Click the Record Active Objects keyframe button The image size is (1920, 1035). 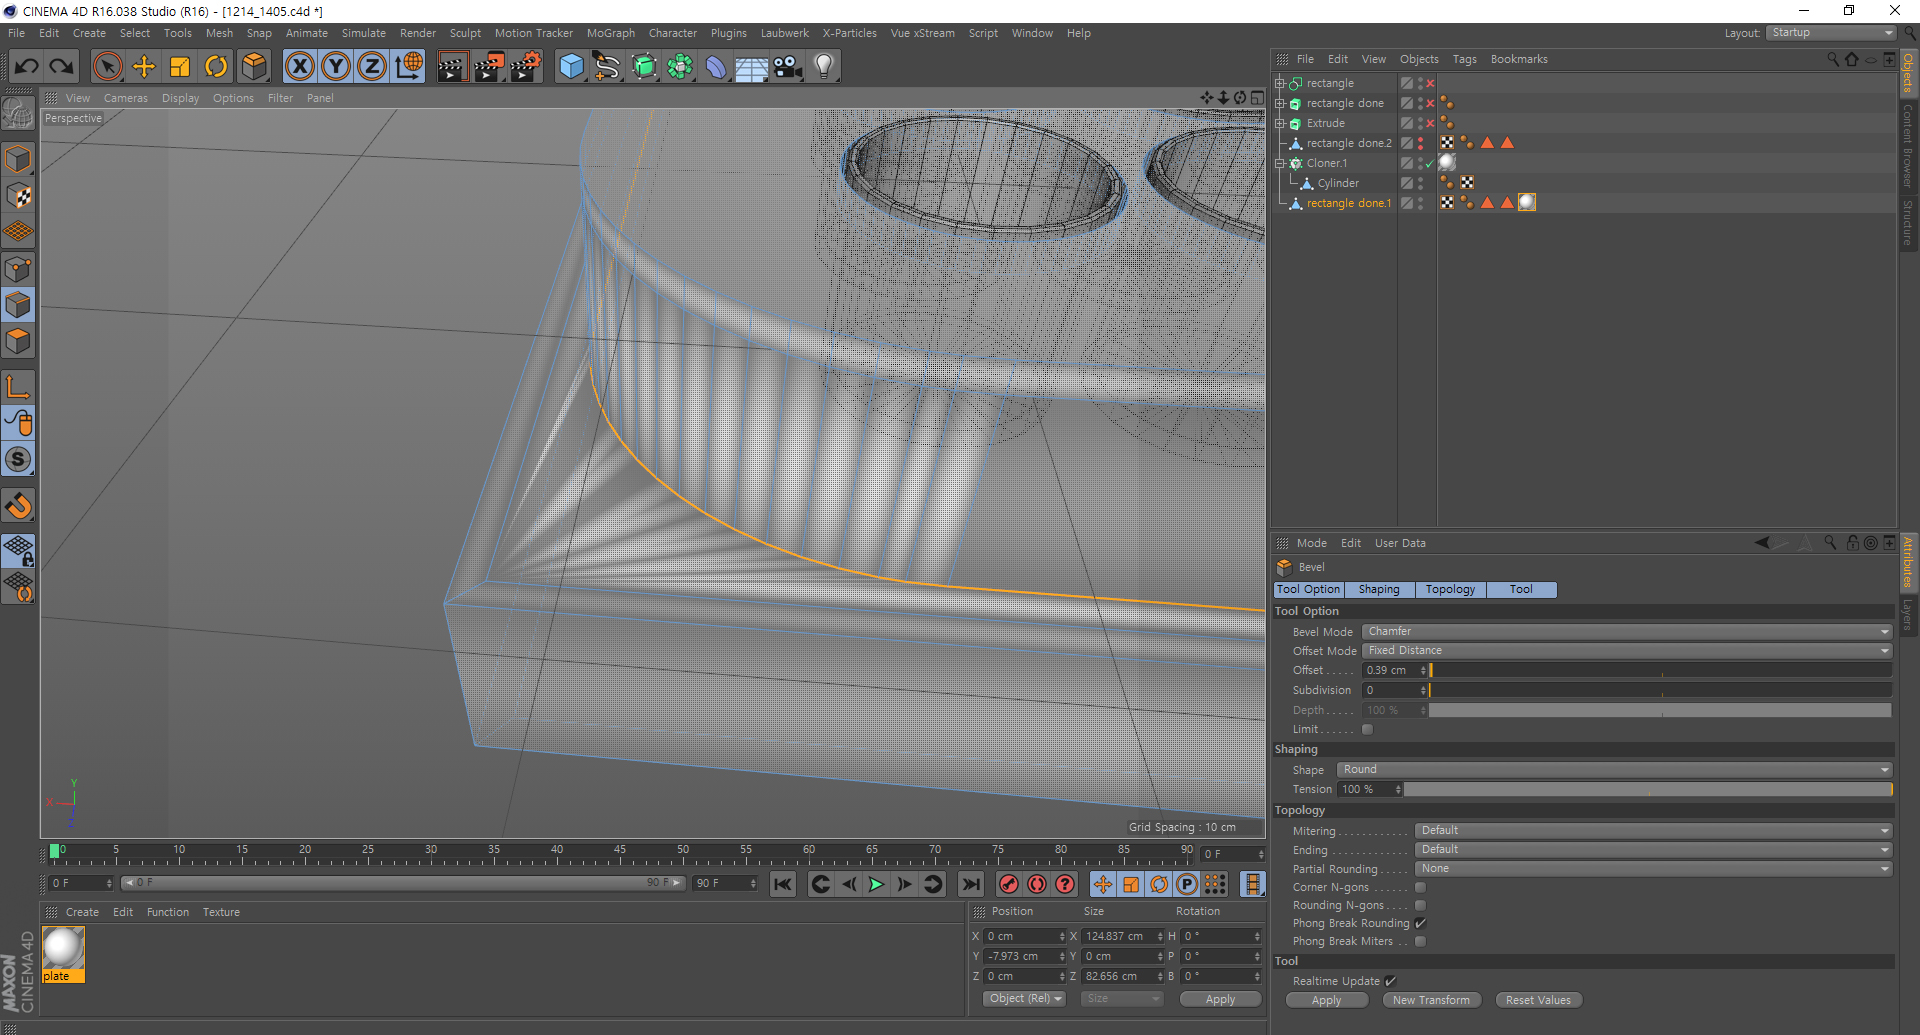pyautogui.click(x=1009, y=884)
